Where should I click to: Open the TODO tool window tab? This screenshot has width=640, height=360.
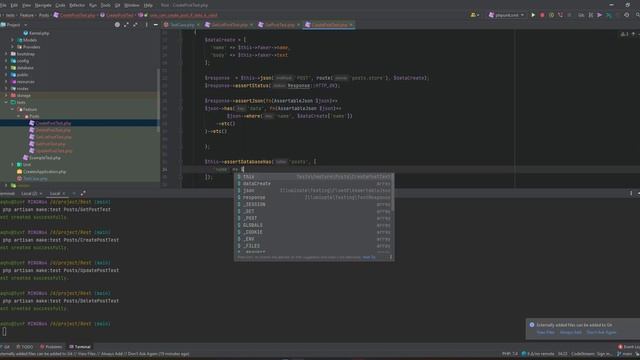tap(24, 347)
